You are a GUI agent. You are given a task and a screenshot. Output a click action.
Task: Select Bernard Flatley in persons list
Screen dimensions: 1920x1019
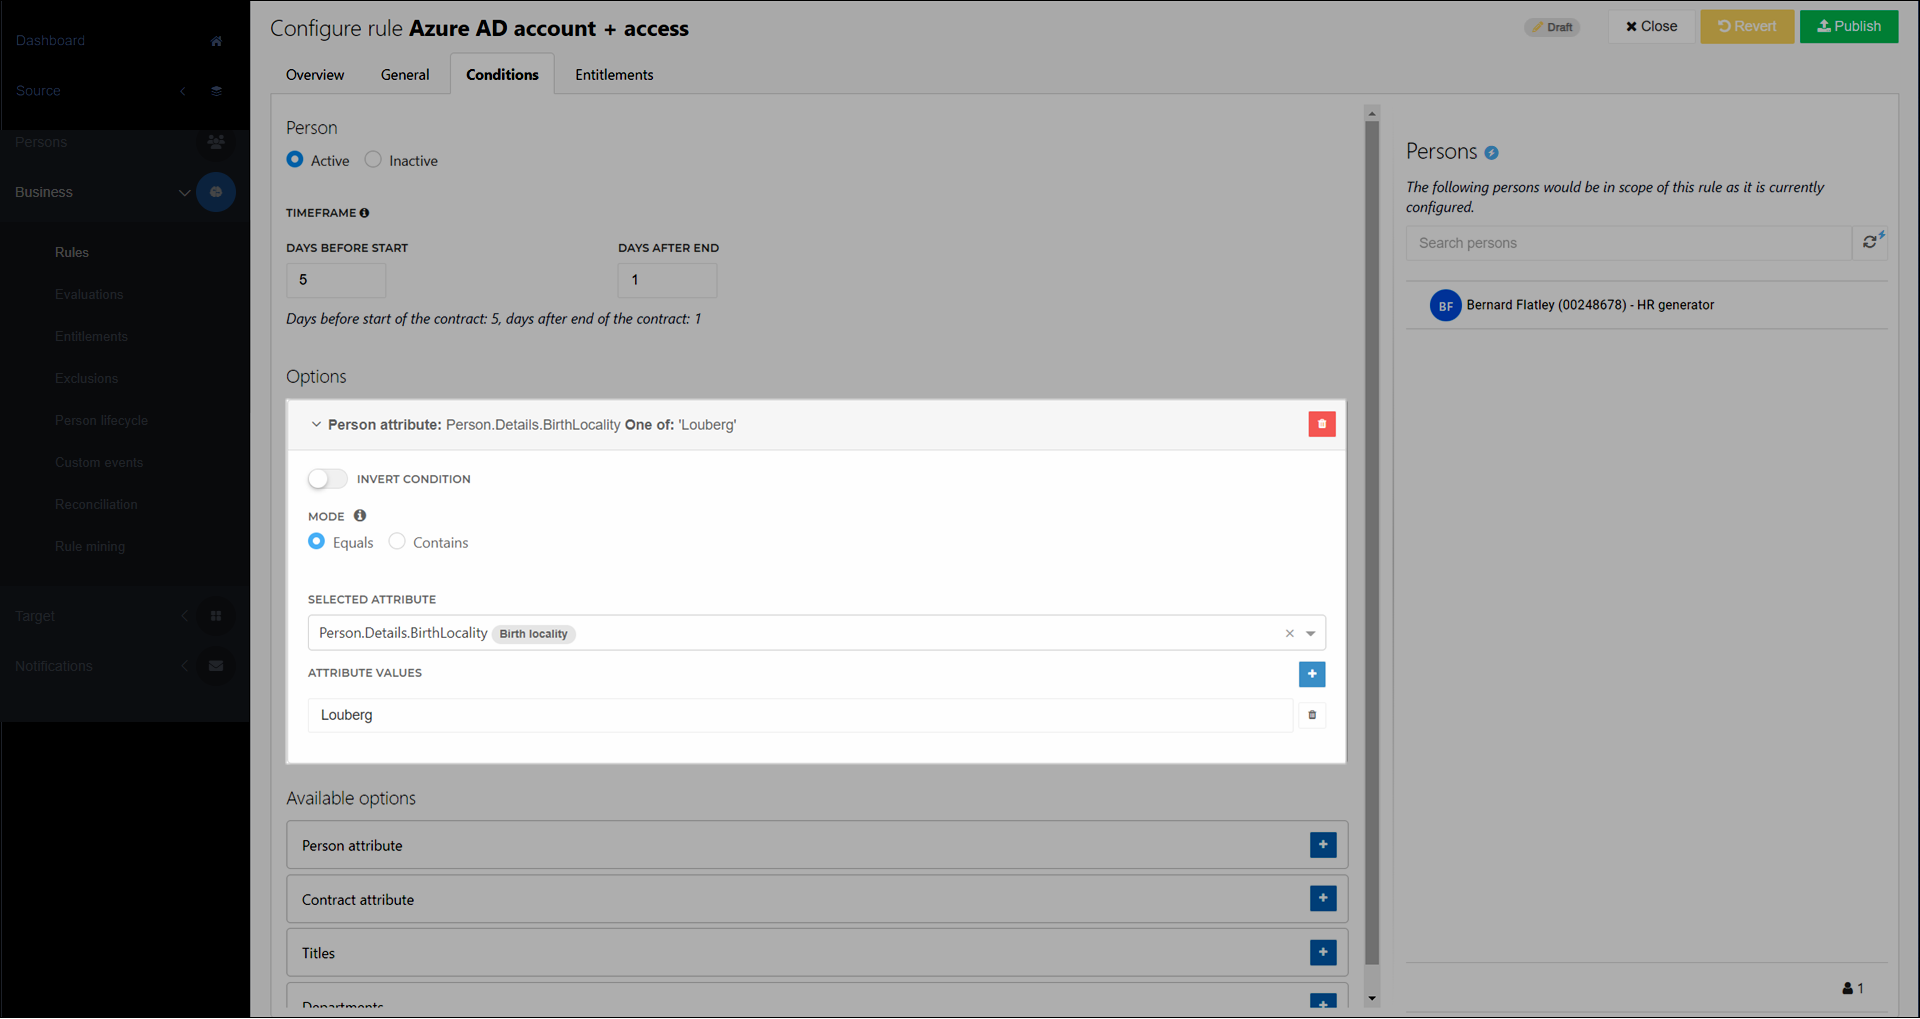[1647, 305]
